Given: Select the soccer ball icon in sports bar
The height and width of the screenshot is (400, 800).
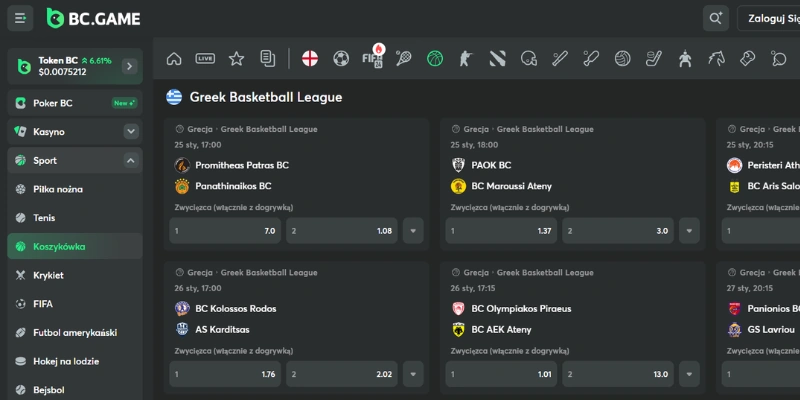Looking at the screenshot, I should pyautogui.click(x=341, y=59).
